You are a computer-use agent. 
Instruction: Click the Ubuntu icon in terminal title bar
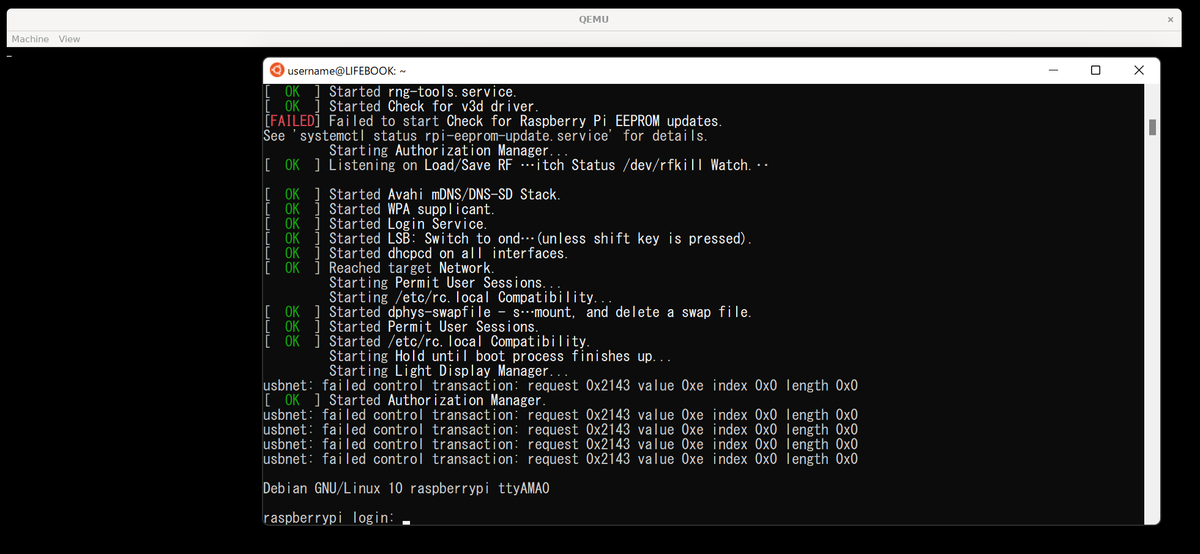tap(277, 70)
